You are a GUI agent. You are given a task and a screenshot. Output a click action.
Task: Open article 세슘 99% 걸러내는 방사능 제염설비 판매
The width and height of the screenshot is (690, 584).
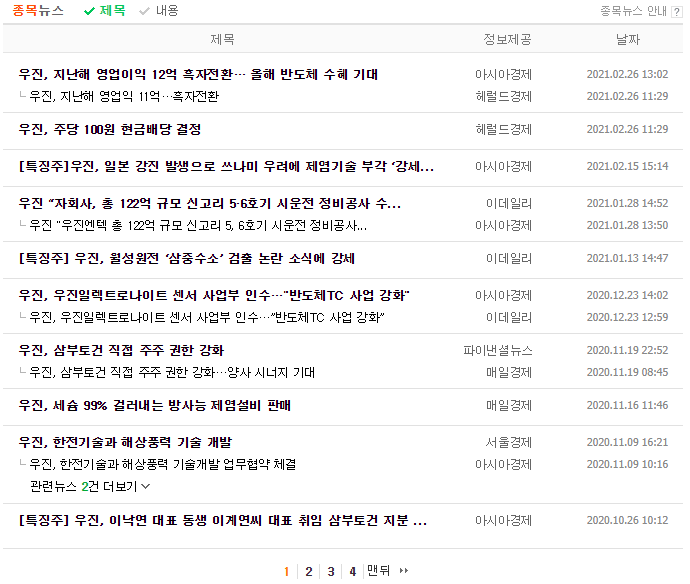154,405
